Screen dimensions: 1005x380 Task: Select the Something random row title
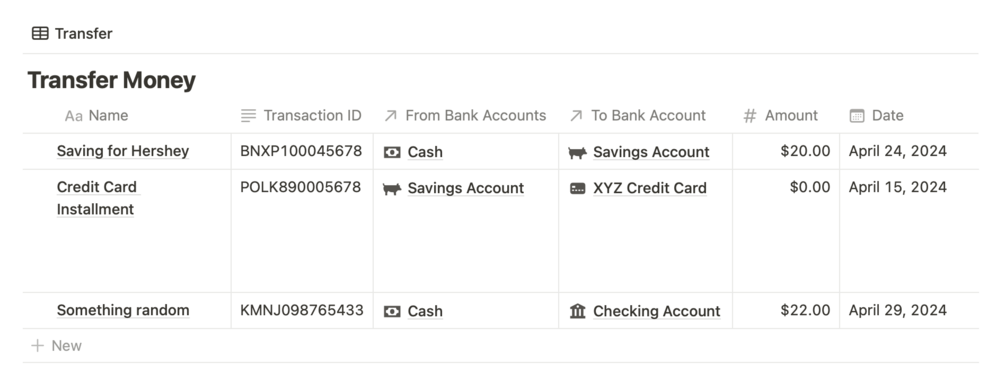tap(123, 310)
